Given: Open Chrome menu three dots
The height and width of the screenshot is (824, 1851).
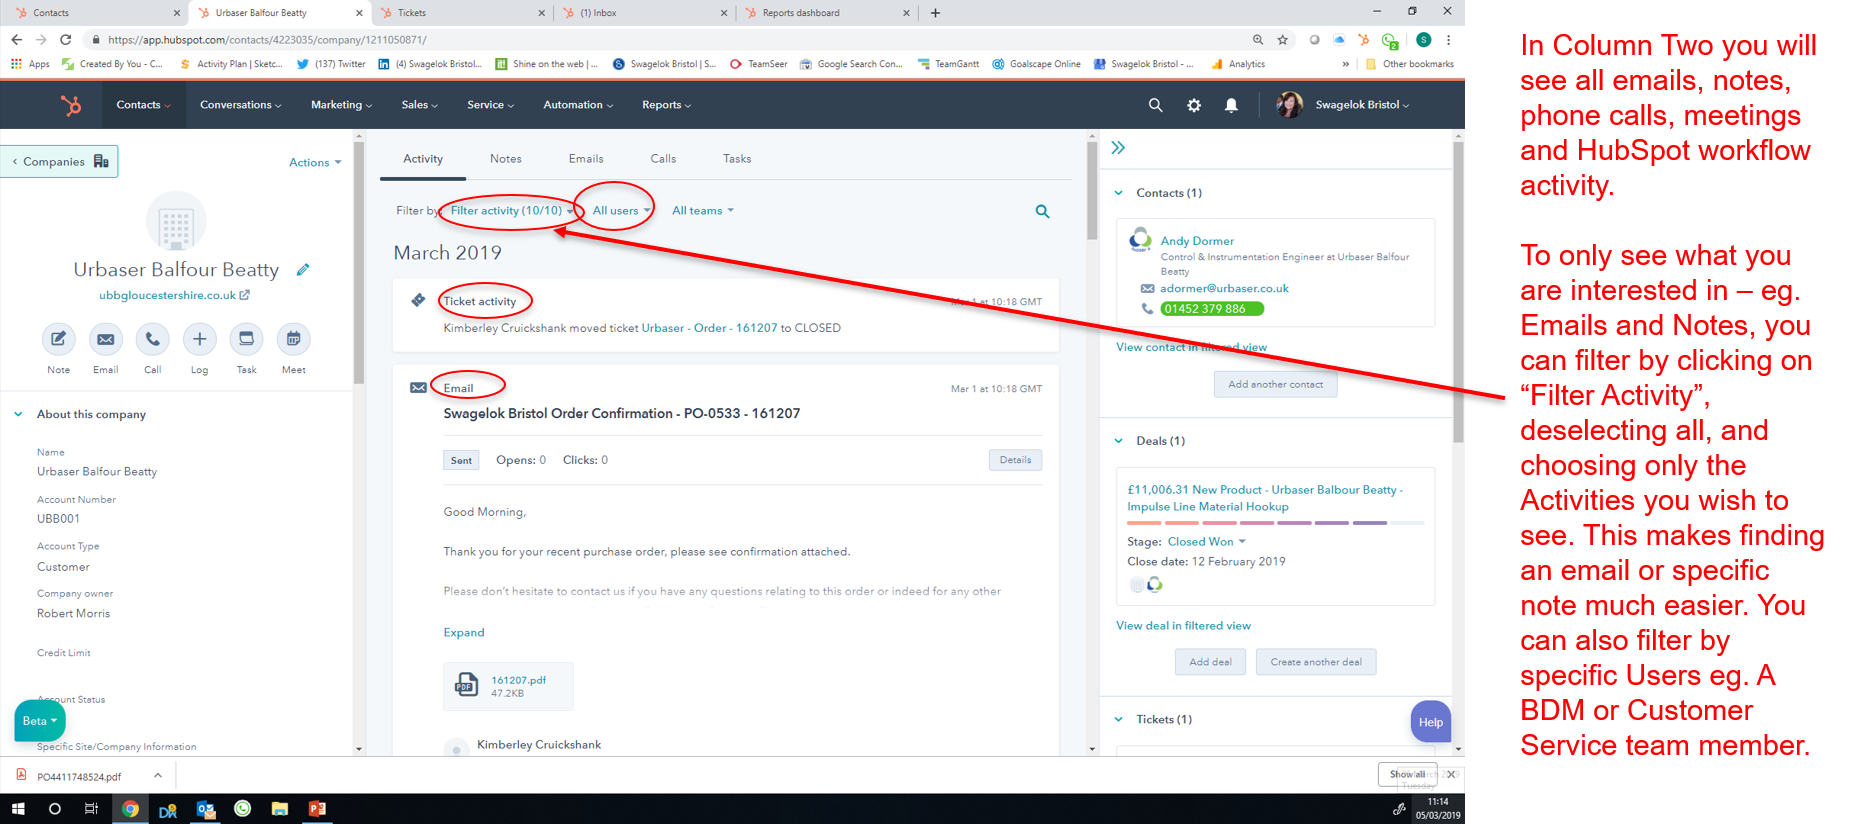Looking at the screenshot, I should (1448, 40).
